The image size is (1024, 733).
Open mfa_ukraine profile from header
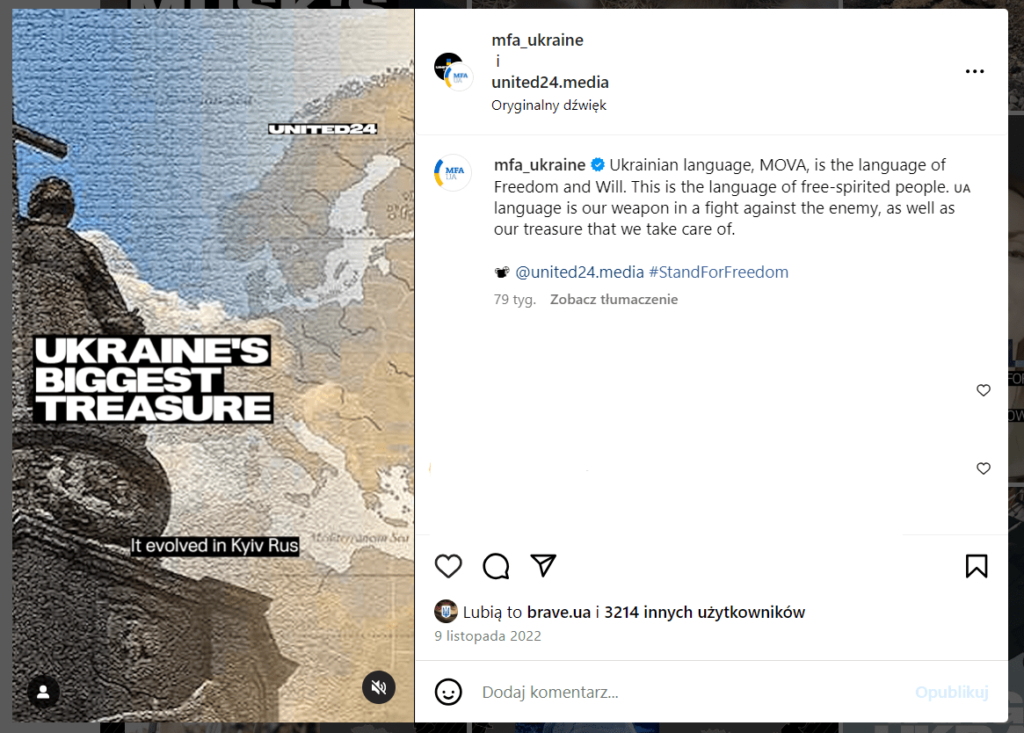pos(537,40)
